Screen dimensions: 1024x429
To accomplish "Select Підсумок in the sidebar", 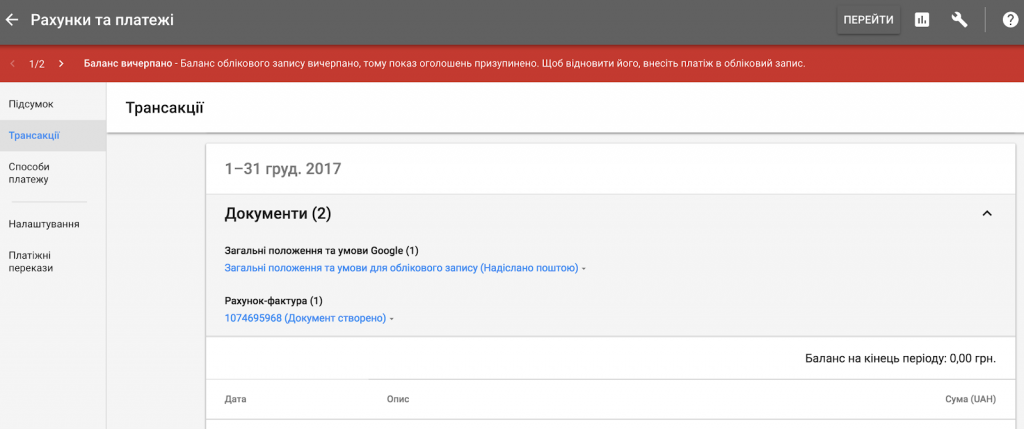I will (31, 104).
